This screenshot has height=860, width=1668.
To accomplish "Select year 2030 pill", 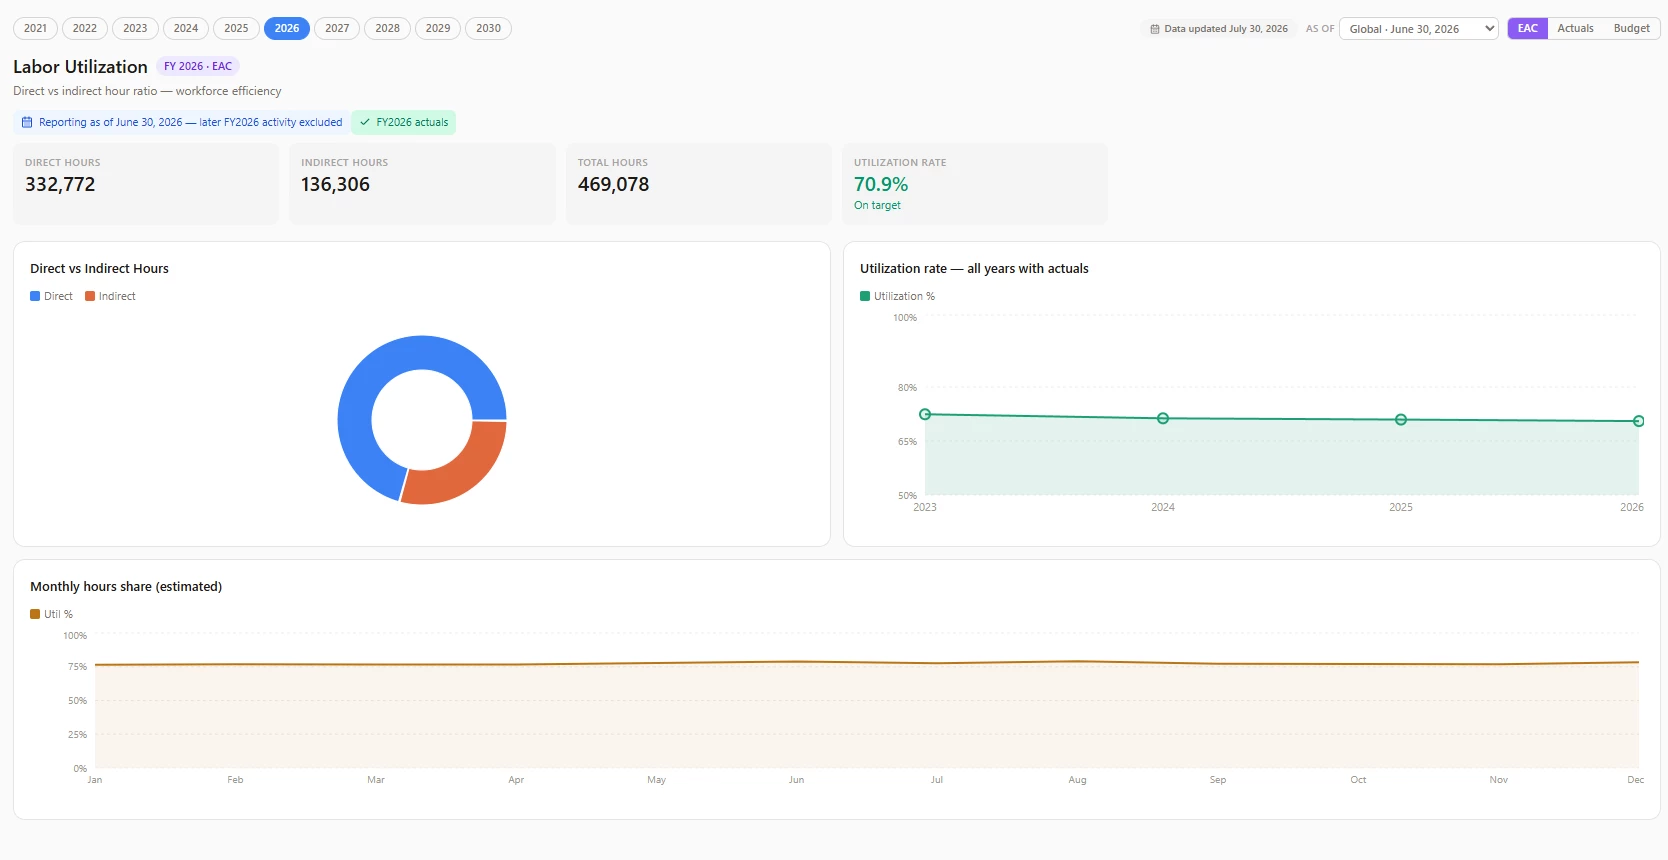I will (488, 28).
